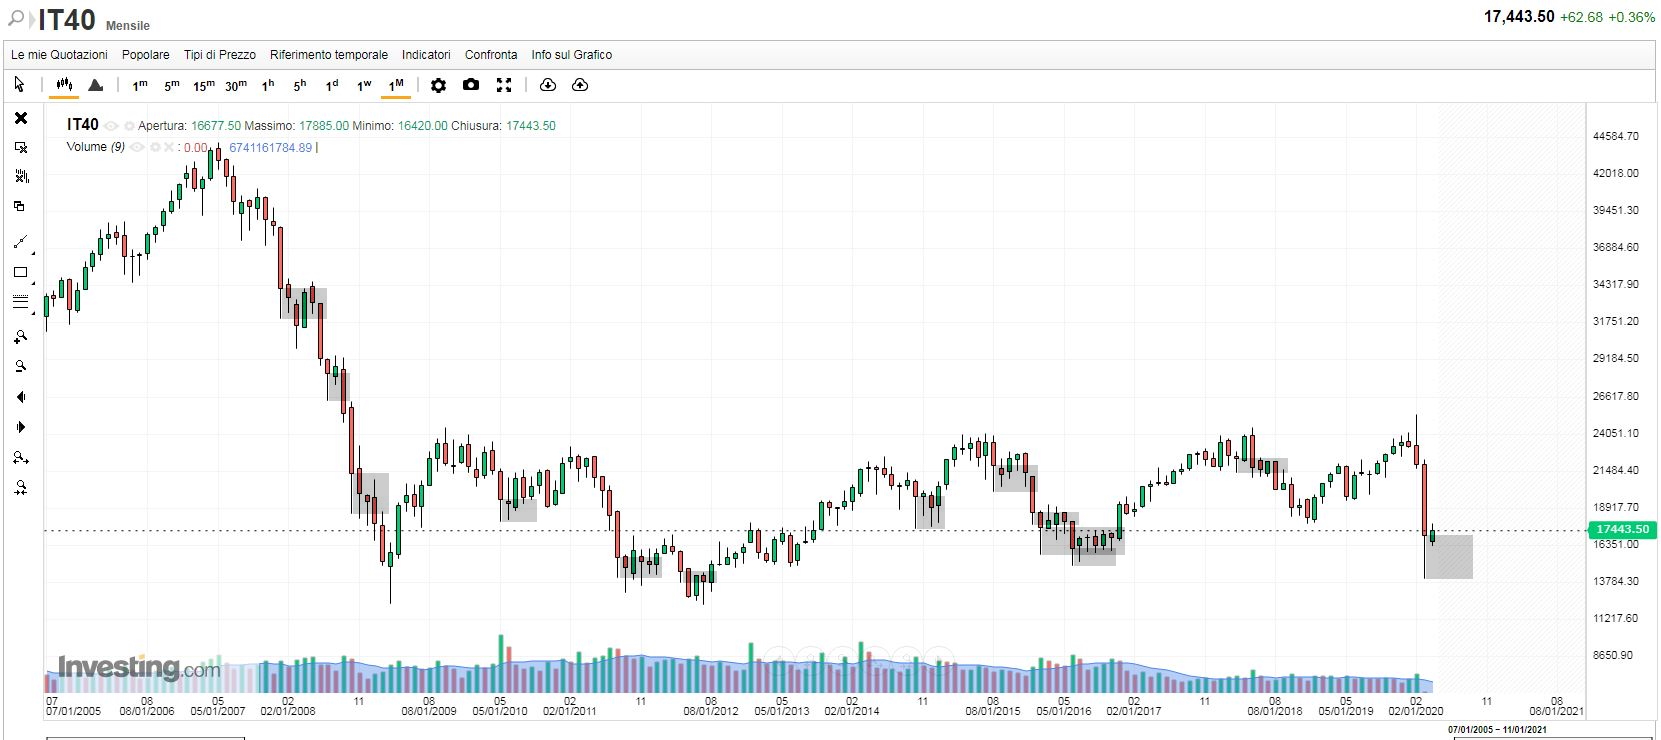The image size is (1661, 740).
Task: Switch to area chart type
Action: (96, 85)
